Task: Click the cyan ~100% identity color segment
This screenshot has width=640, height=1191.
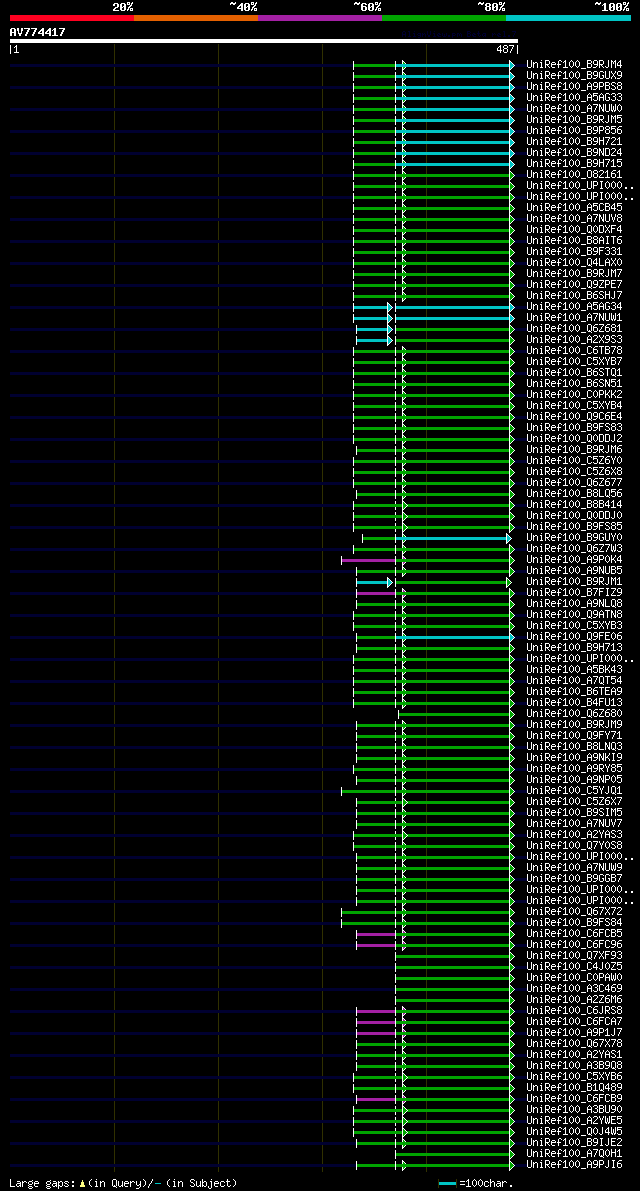Action: point(569,17)
